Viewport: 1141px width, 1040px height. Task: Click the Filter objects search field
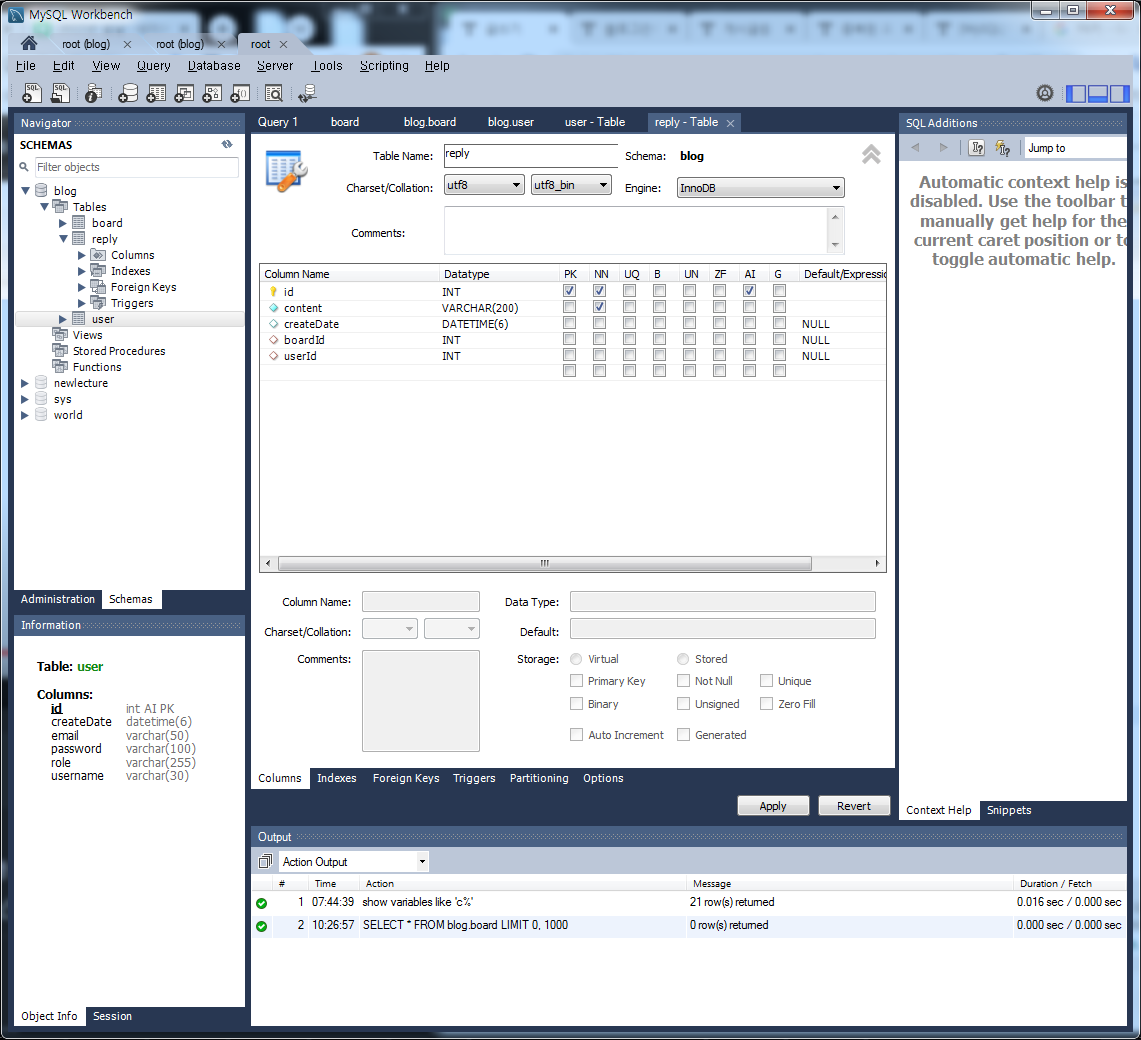tap(137, 167)
